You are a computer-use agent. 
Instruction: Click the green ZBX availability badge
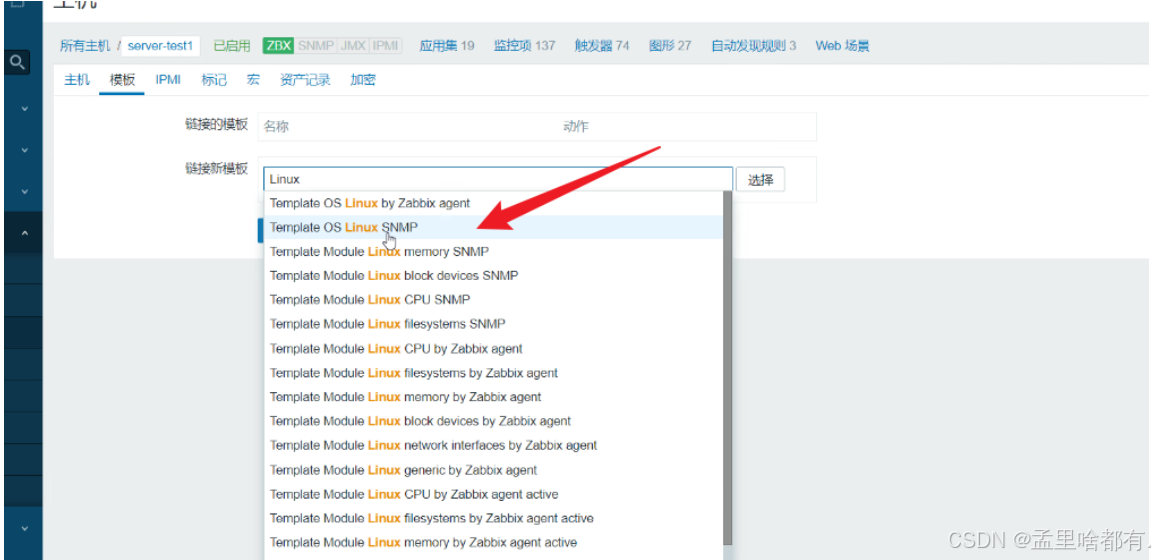click(279, 46)
